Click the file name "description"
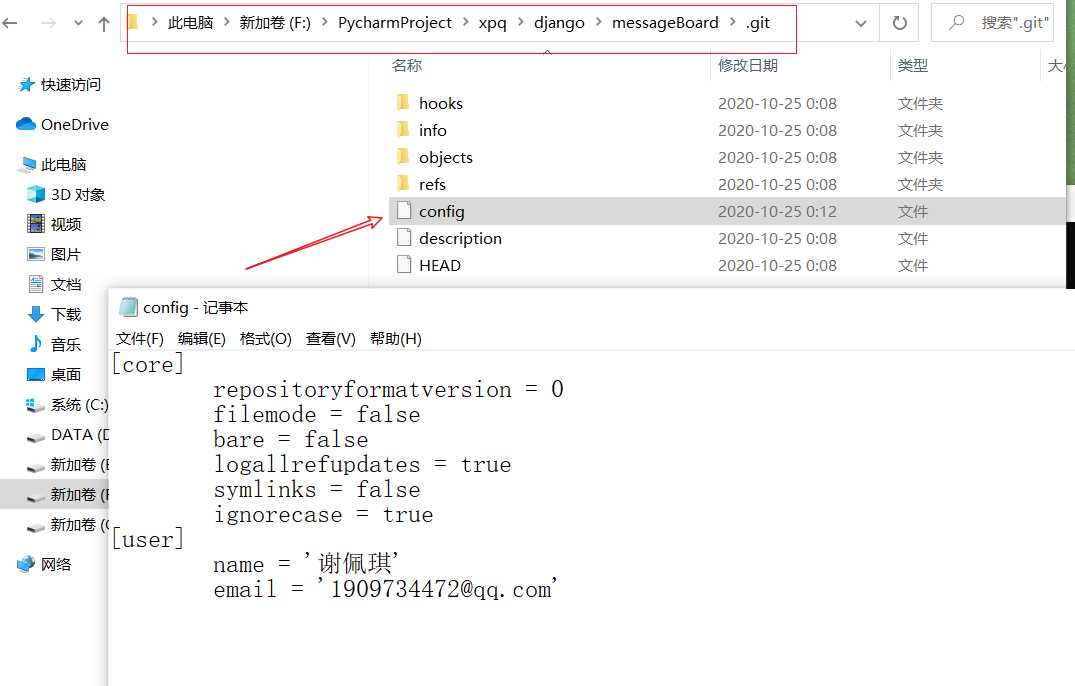The width and height of the screenshot is (1075, 686). [460, 238]
